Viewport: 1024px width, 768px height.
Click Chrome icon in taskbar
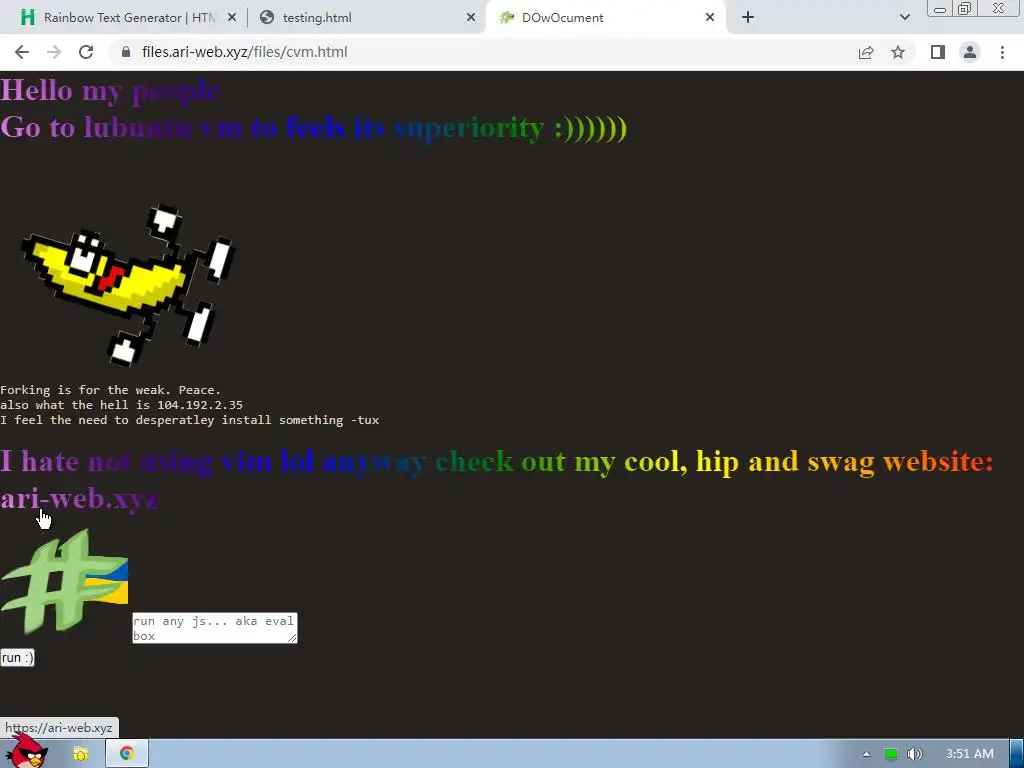pos(127,754)
